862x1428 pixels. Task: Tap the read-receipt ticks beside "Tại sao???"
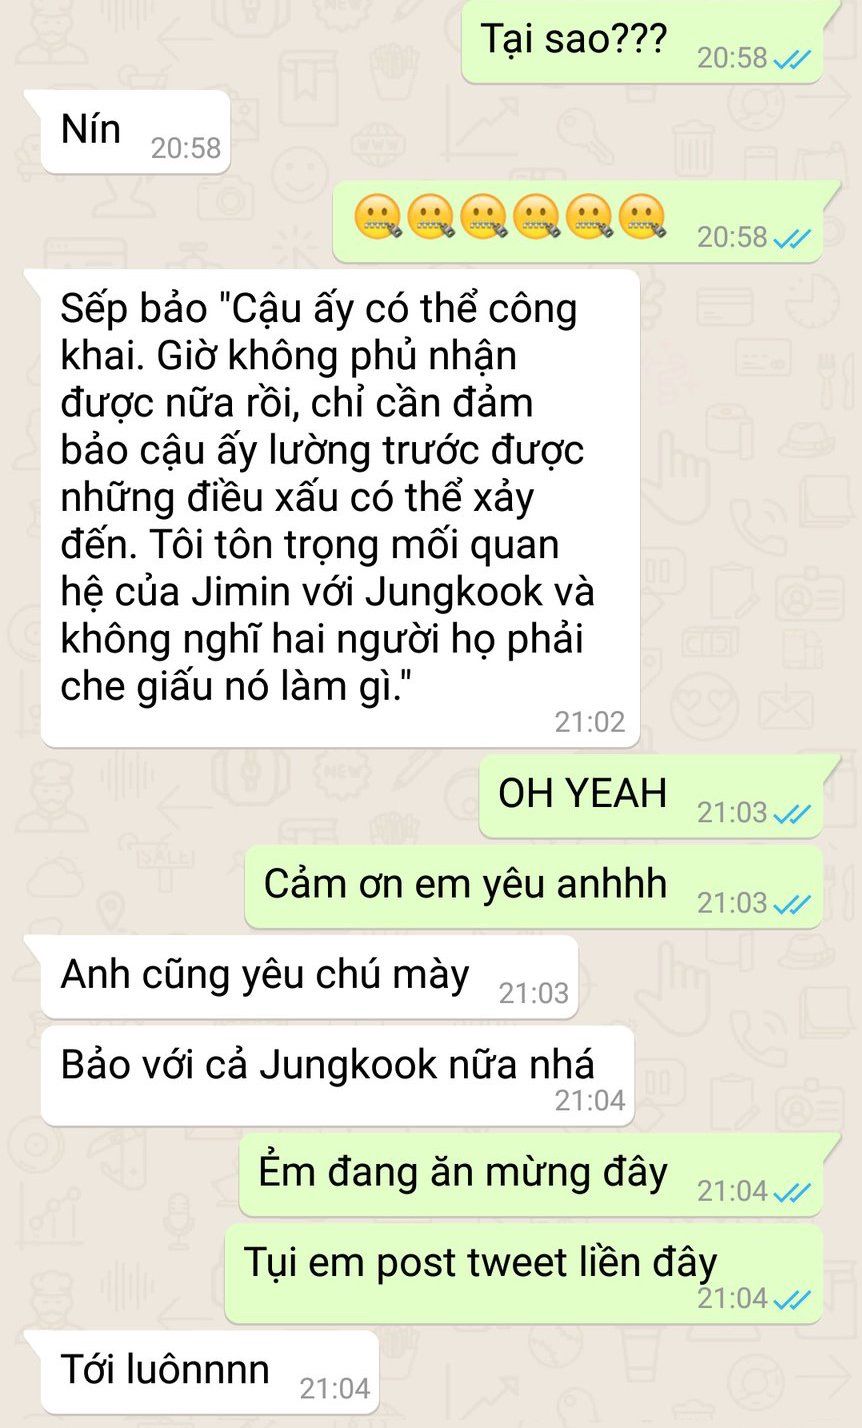pos(791,60)
